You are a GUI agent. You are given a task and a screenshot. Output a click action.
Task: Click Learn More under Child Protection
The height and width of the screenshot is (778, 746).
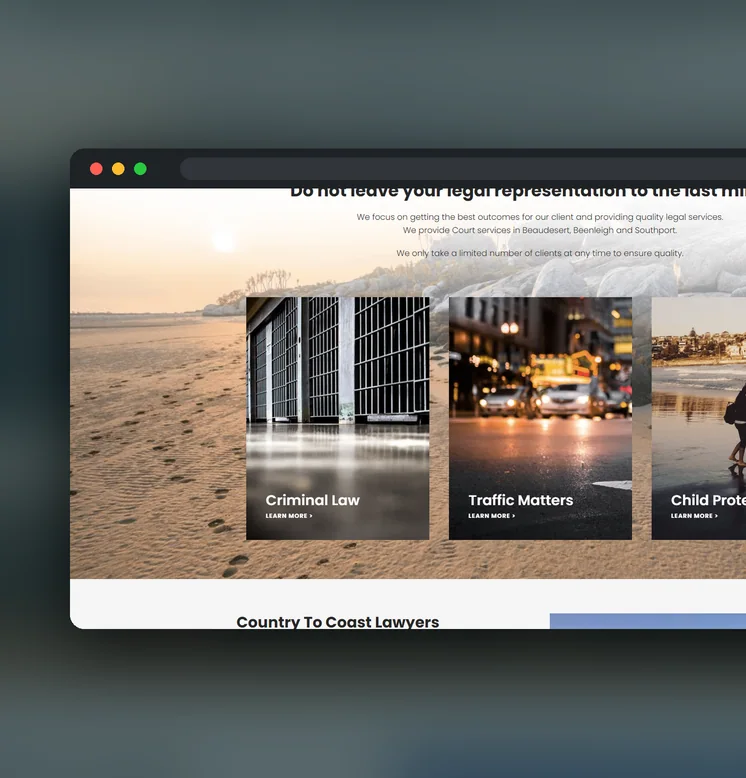point(694,516)
